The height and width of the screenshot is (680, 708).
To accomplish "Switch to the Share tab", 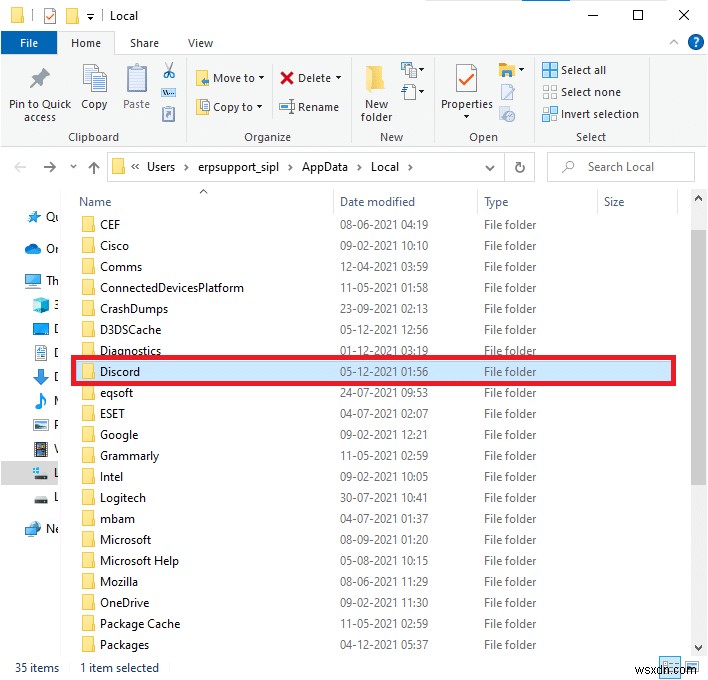I will 144,43.
